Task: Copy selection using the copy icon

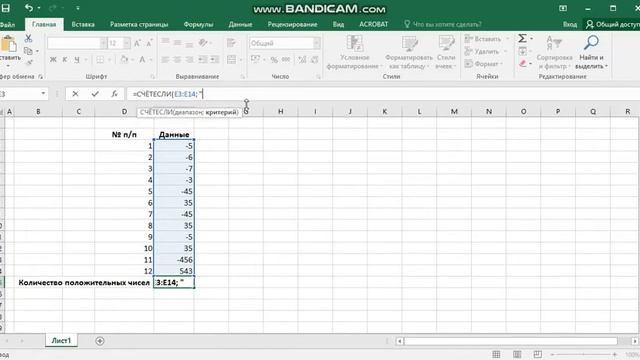Action: pyautogui.click(x=28, y=51)
